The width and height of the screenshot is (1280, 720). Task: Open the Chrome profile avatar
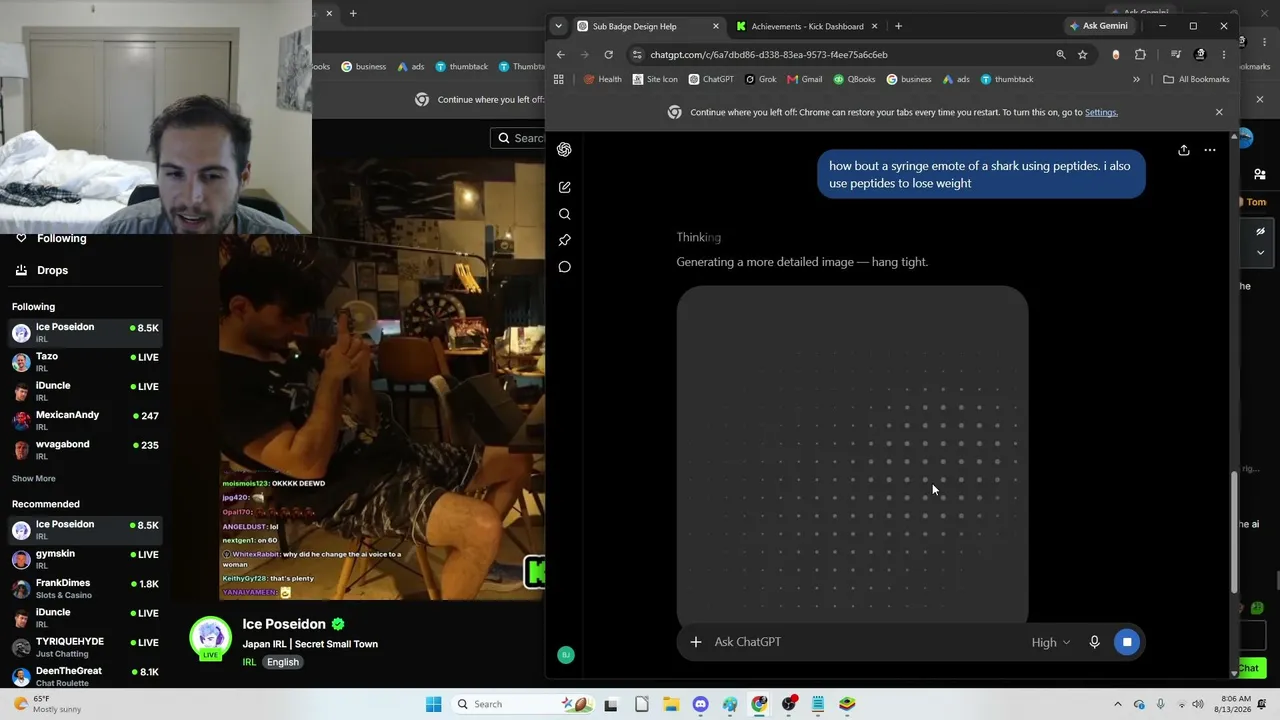[x=1200, y=55]
